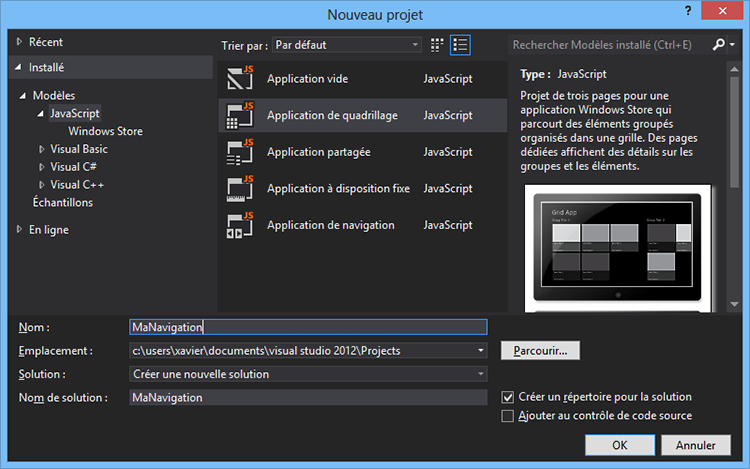Uncheck Créer un répertoire pour la solution
750x469 pixels.
[x=508, y=397]
